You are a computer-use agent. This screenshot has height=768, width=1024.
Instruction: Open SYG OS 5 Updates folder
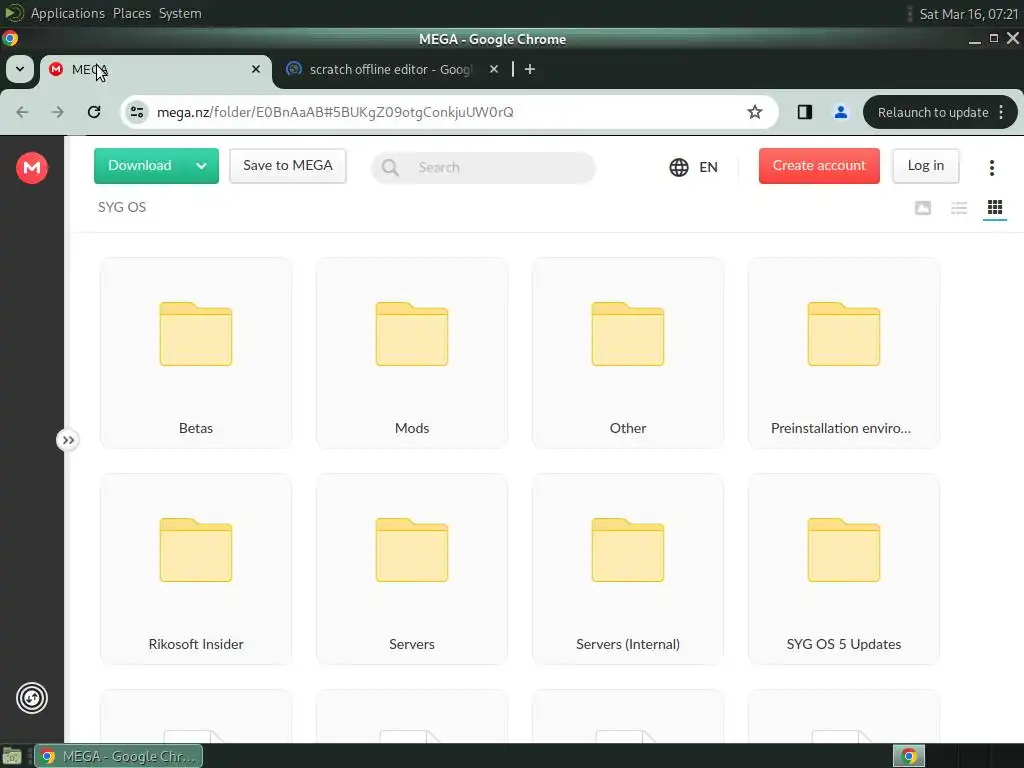point(844,569)
